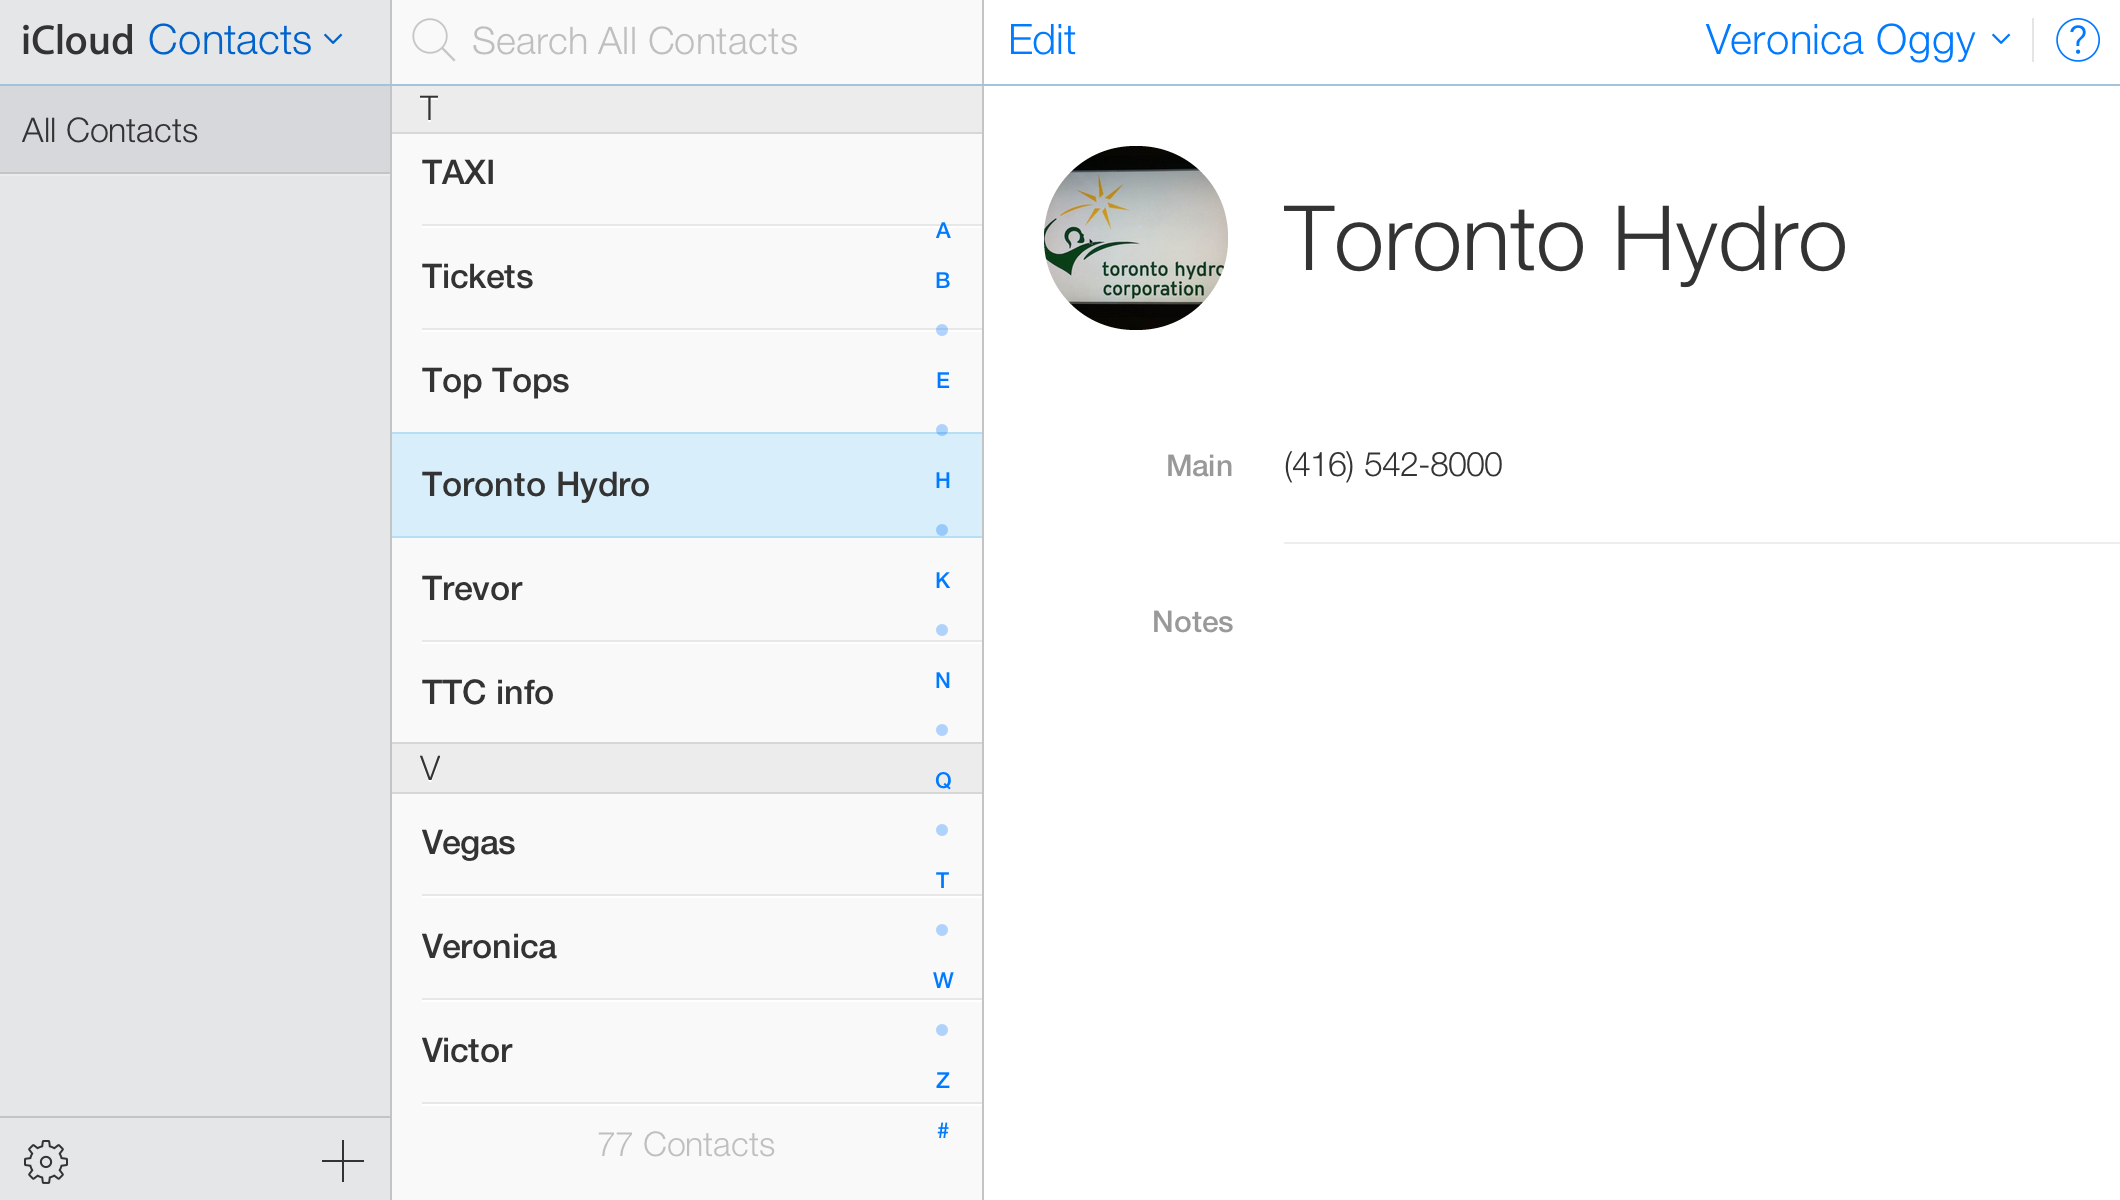Screen dimensions: 2120x1200
Task: Jump to letter Z in the index
Action: (942, 1080)
